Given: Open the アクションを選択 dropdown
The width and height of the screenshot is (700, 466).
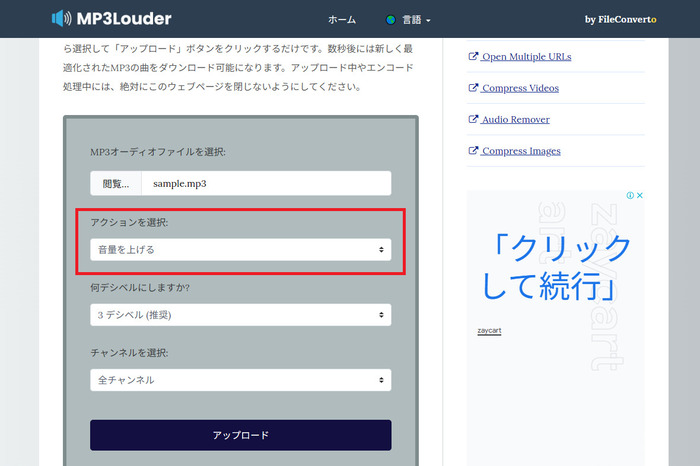Looking at the screenshot, I should pyautogui.click(x=240, y=249).
